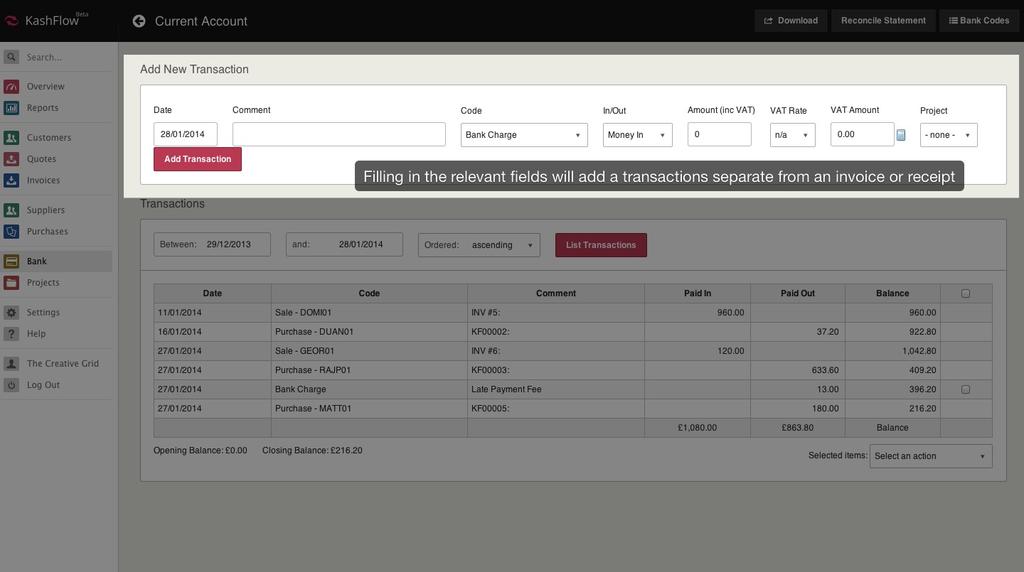Check the Late Payment Fee row checkbox
This screenshot has width=1024, height=572.
pos(965,389)
